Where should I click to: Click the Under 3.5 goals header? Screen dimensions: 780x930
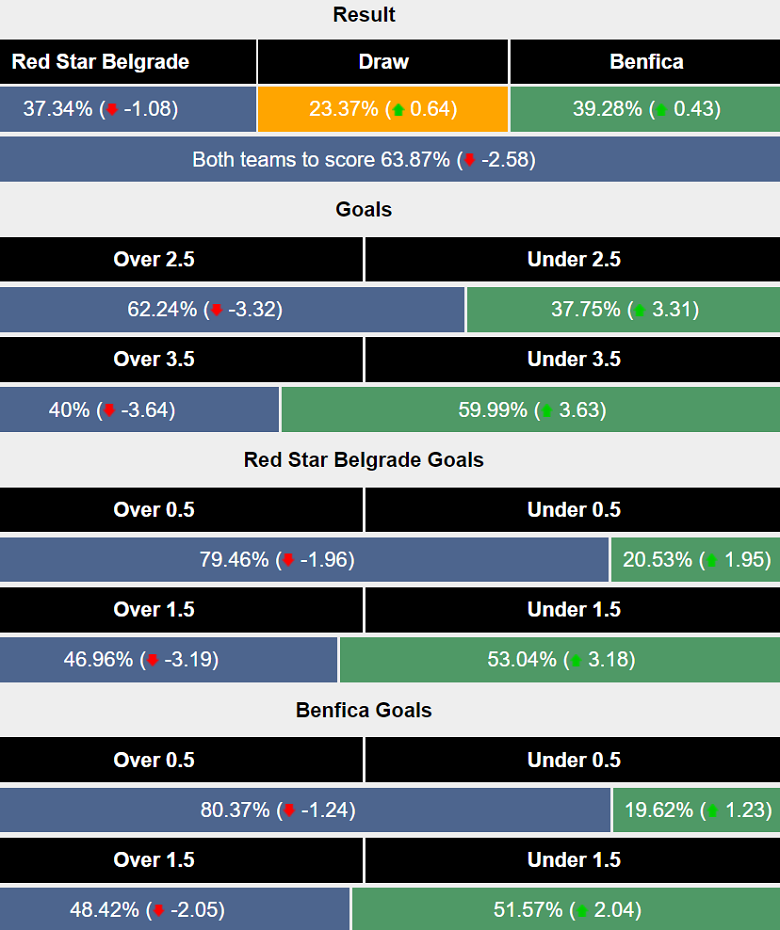[572, 360]
